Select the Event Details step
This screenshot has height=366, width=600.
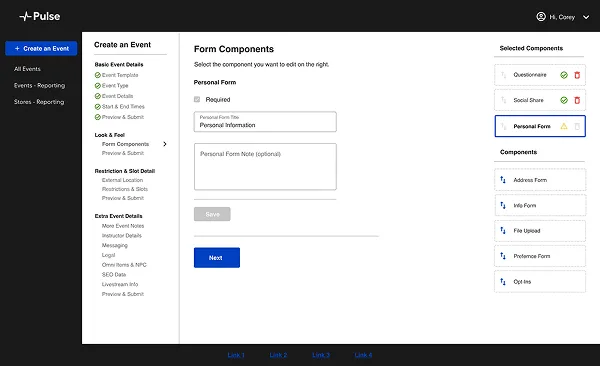point(117,96)
